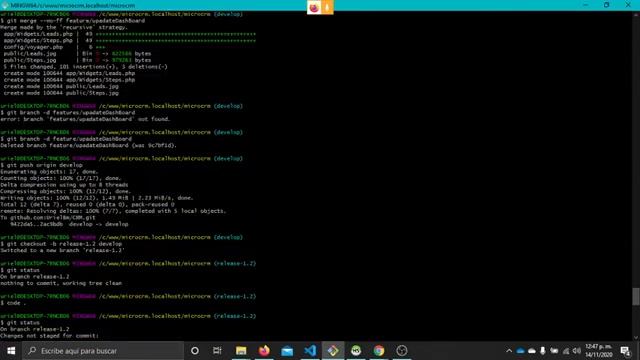Image resolution: width=640 pixels, height=360 pixels.
Task: Open the volume speaker tray icon
Action: [x=577, y=351]
